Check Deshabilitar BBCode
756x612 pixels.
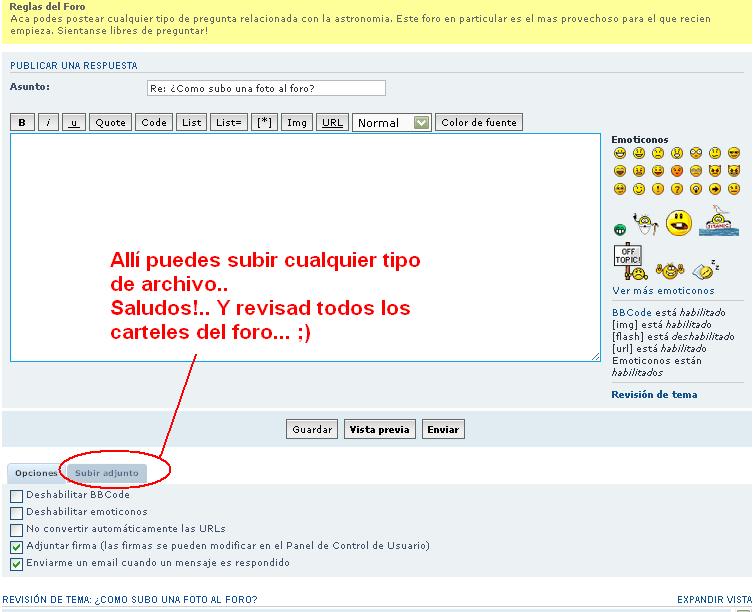[16, 496]
